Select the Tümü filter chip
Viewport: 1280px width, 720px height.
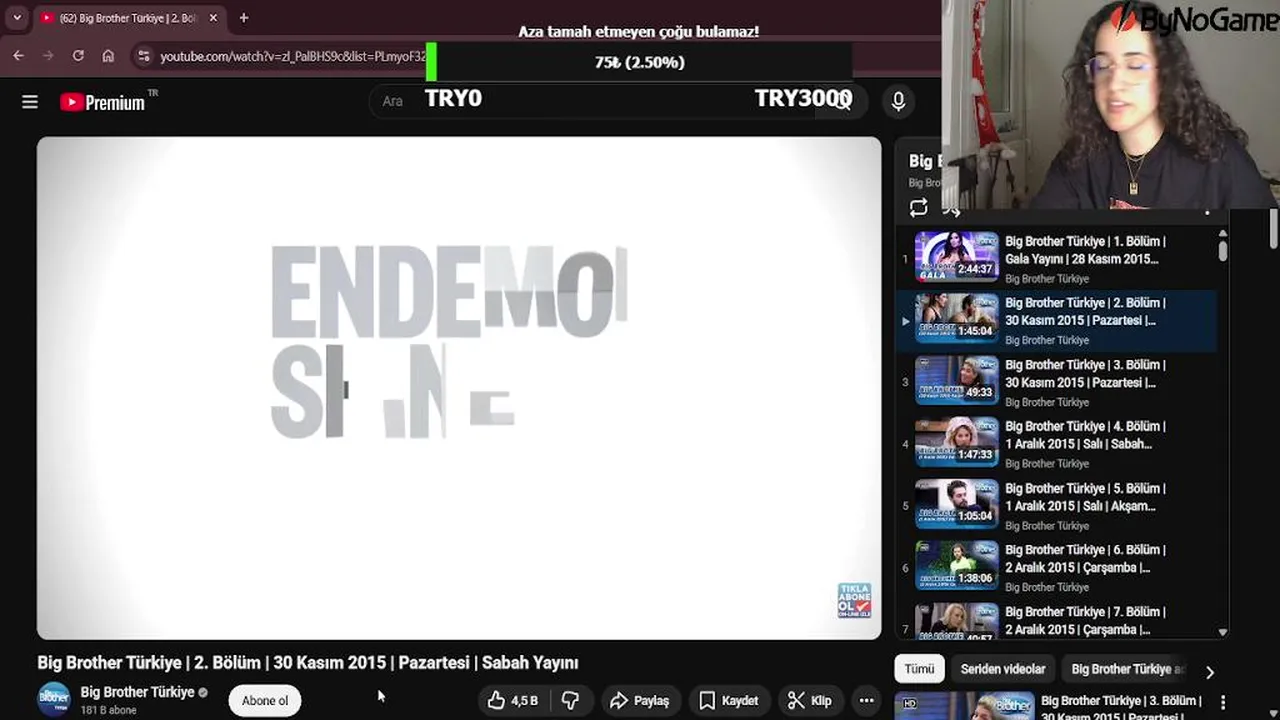click(x=919, y=669)
